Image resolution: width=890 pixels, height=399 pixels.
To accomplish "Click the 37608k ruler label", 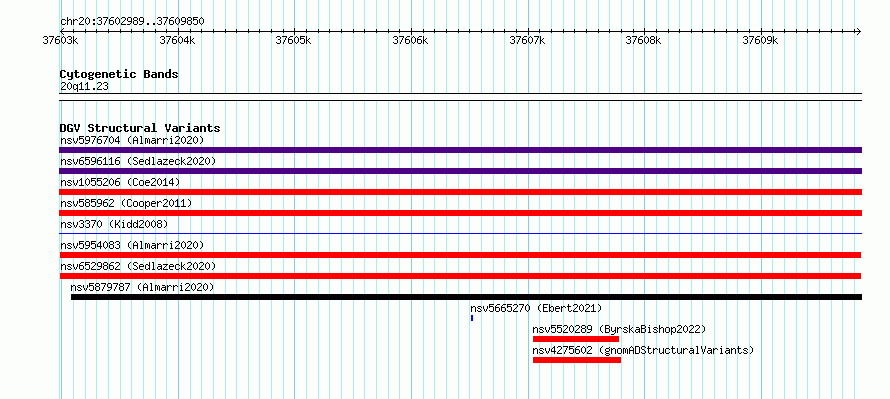I will pyautogui.click(x=644, y=40).
